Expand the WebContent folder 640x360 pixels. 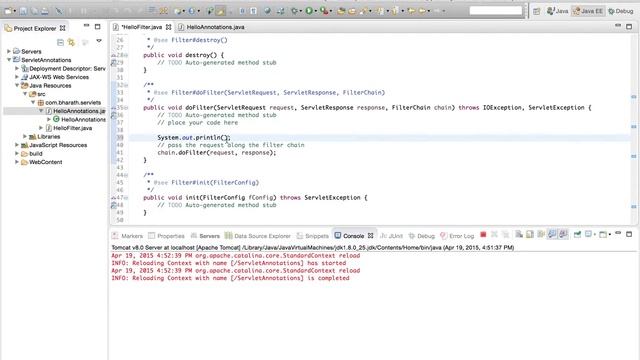pos(17,162)
